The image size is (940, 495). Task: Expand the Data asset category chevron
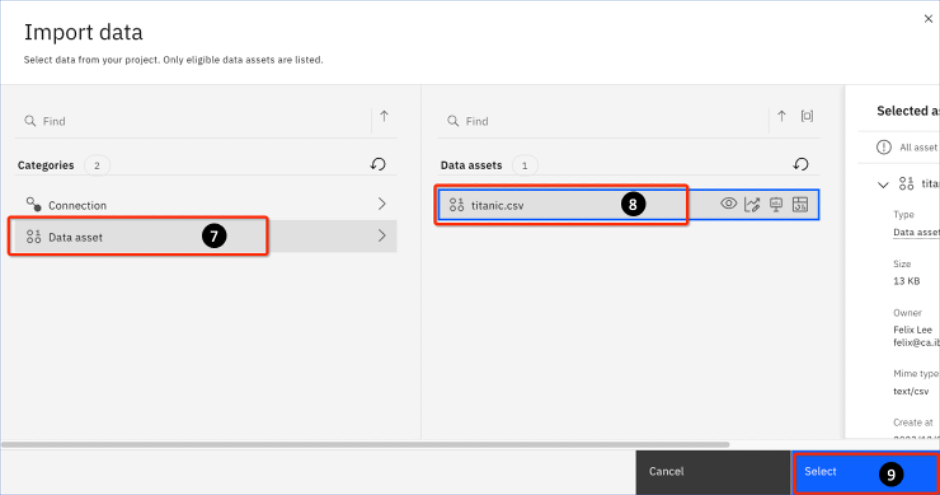coord(382,236)
